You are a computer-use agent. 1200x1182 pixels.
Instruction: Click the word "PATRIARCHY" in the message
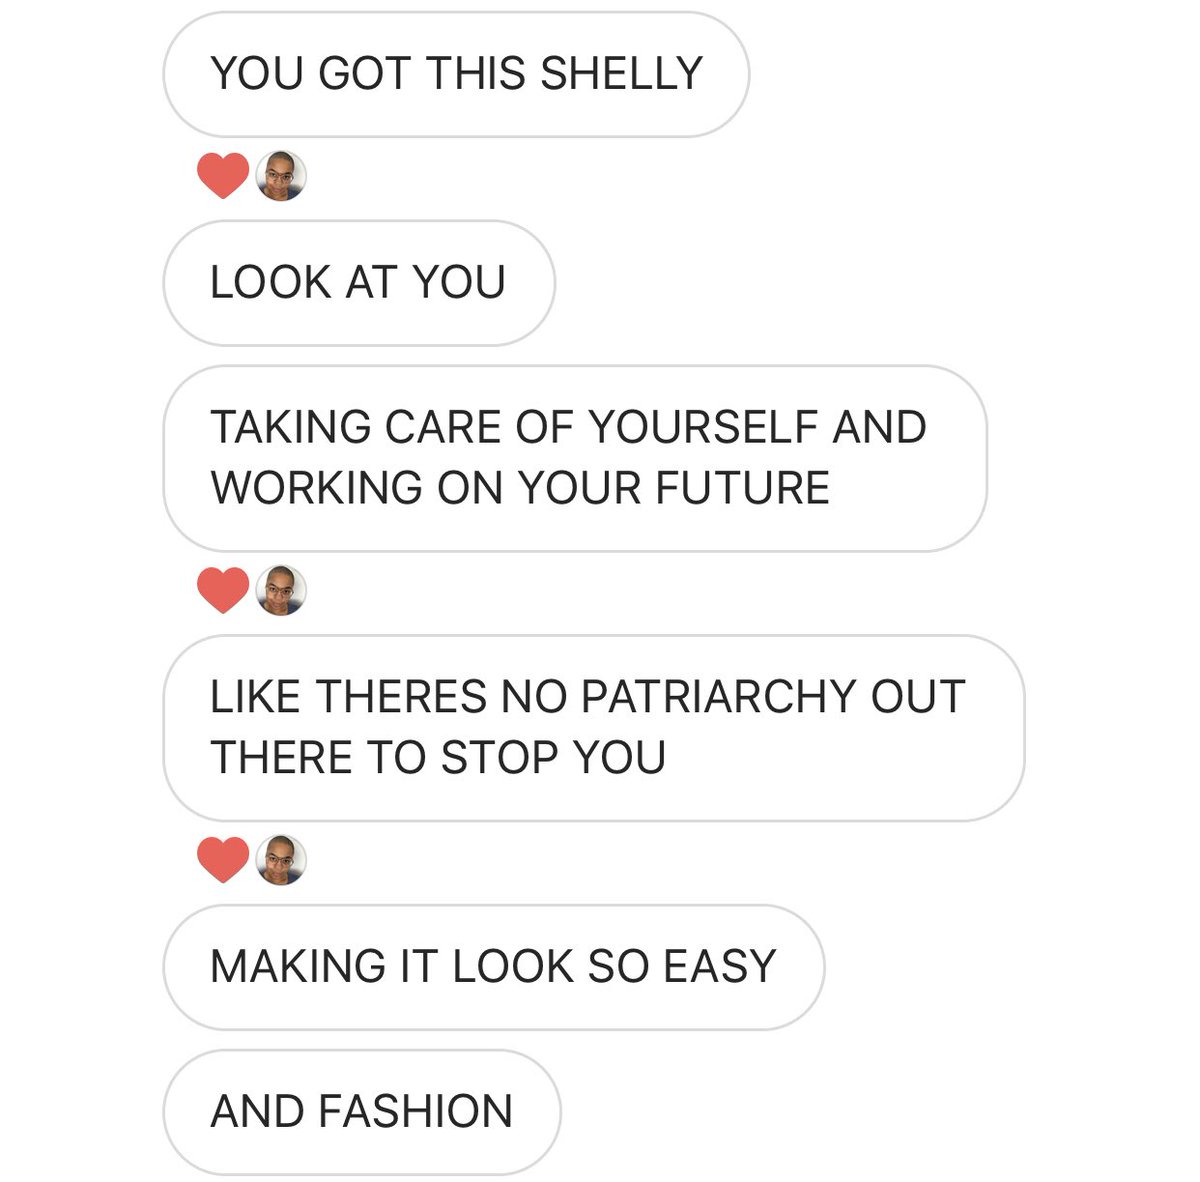click(x=718, y=697)
